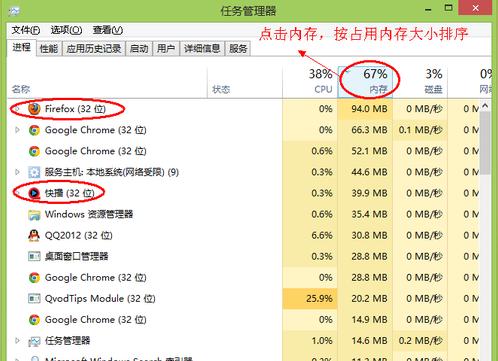Click the 任务管理器 process icon
Viewport: 498px width, 361px height.
pyautogui.click(x=34, y=341)
